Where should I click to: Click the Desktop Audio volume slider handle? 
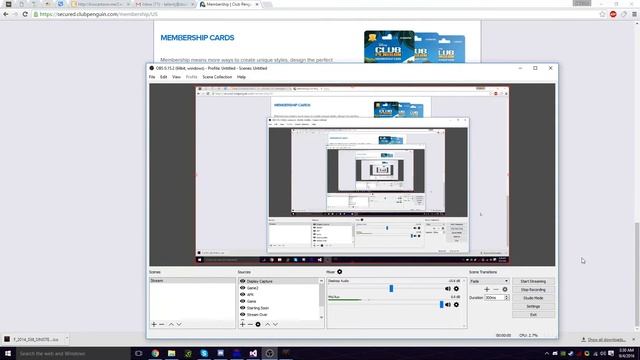391,289
